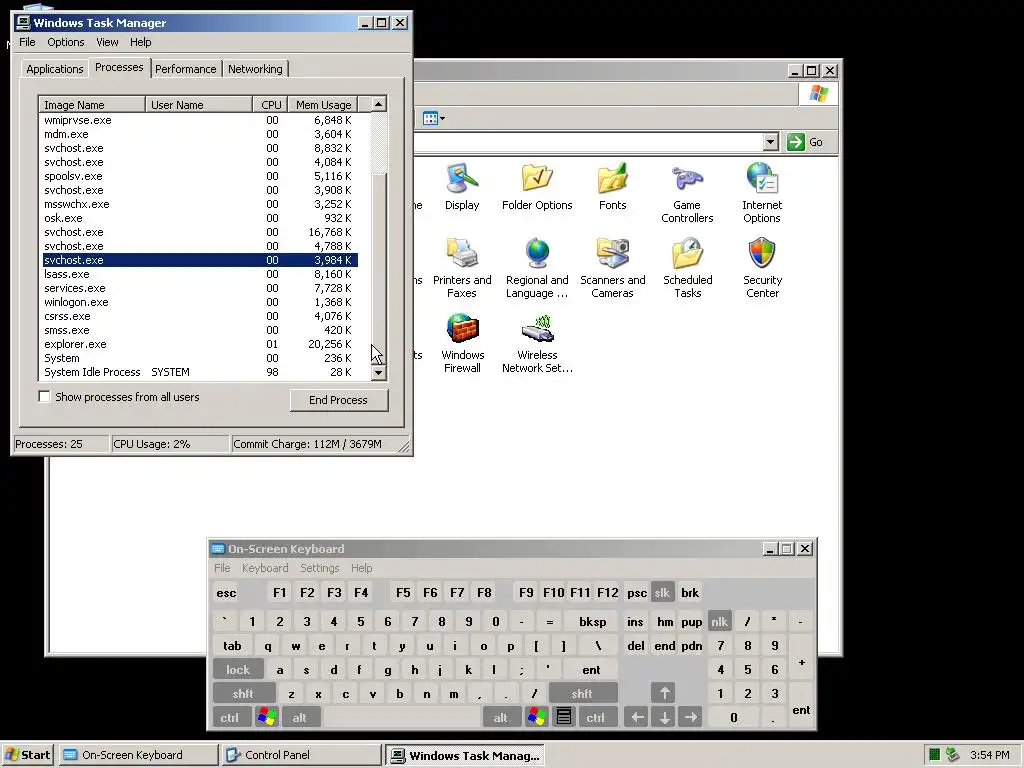
Task: Toggle the left shft key
Action: (x=244, y=693)
